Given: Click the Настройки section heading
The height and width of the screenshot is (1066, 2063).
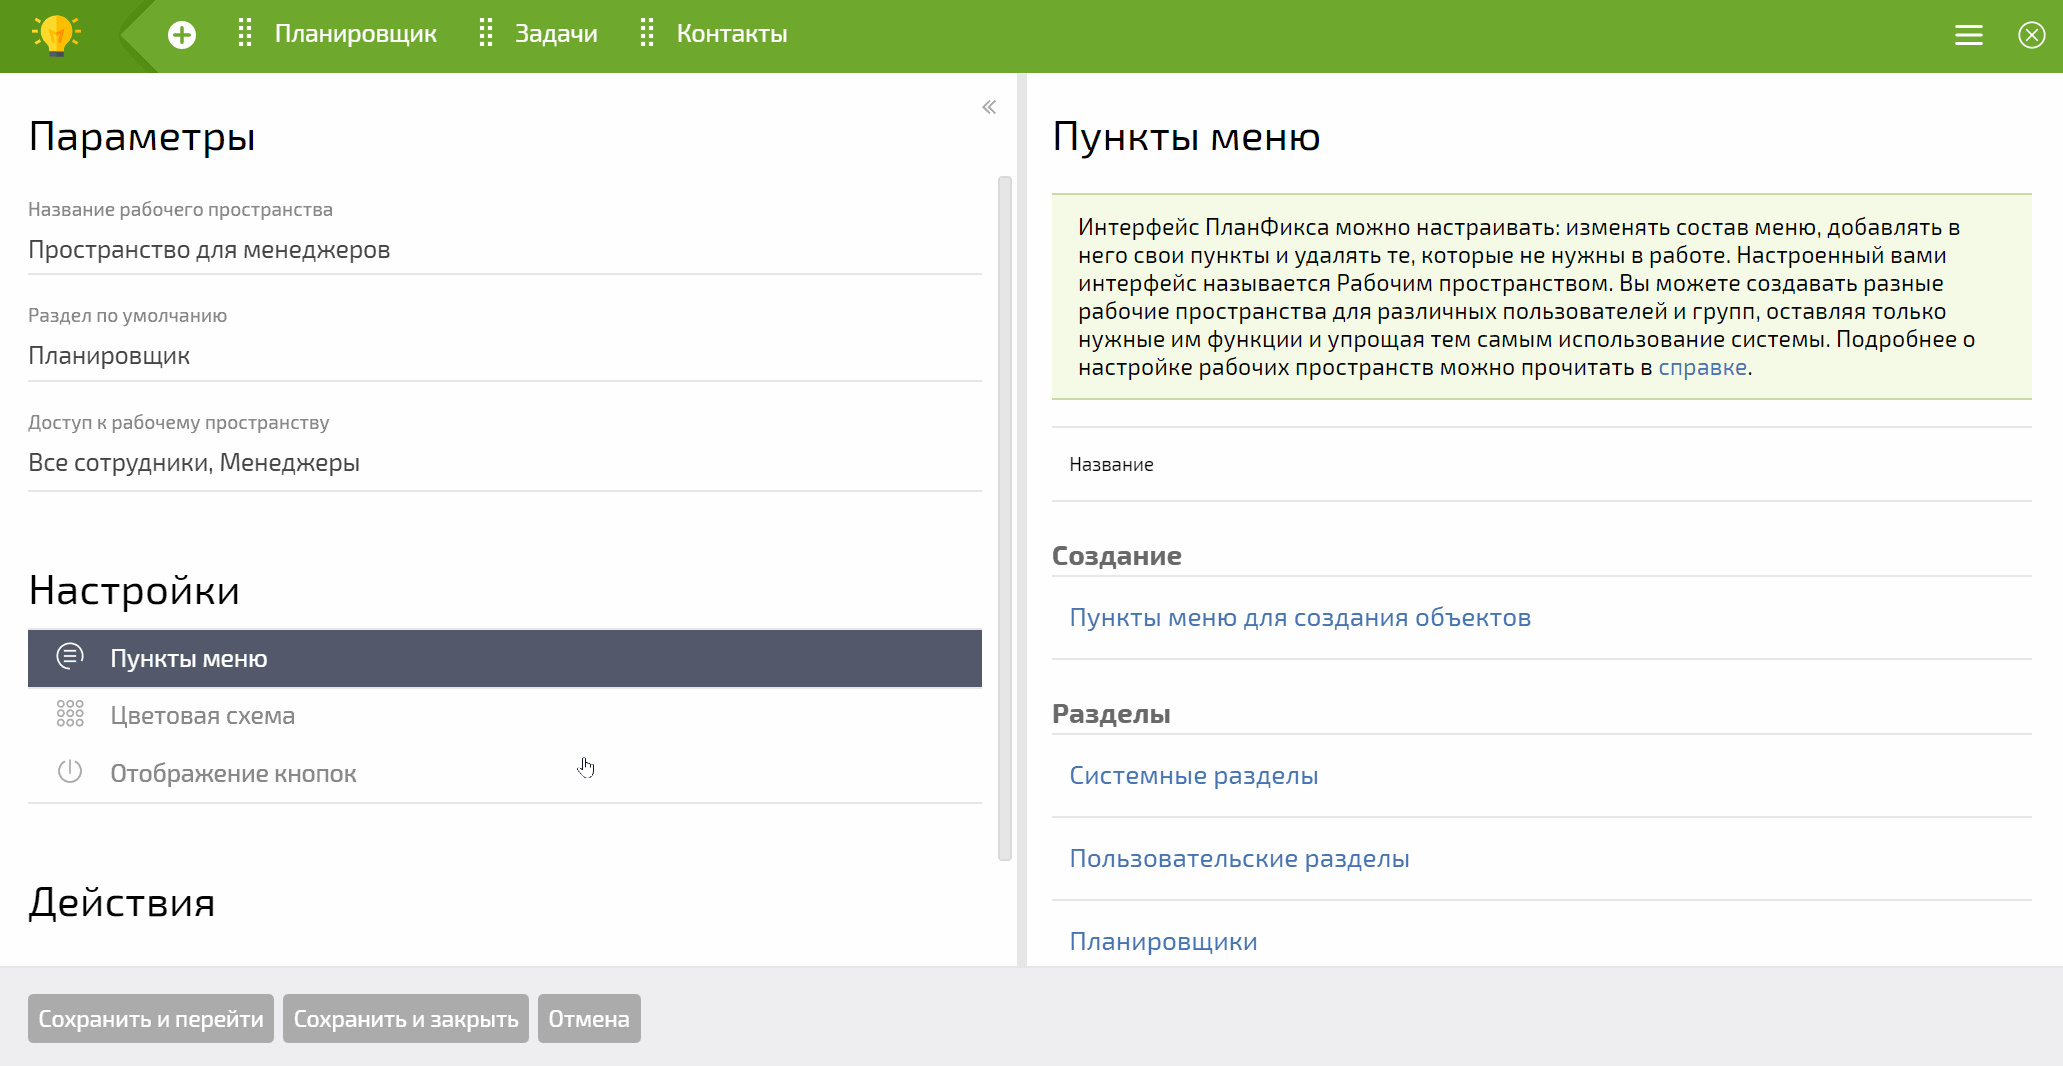Looking at the screenshot, I should click(134, 591).
